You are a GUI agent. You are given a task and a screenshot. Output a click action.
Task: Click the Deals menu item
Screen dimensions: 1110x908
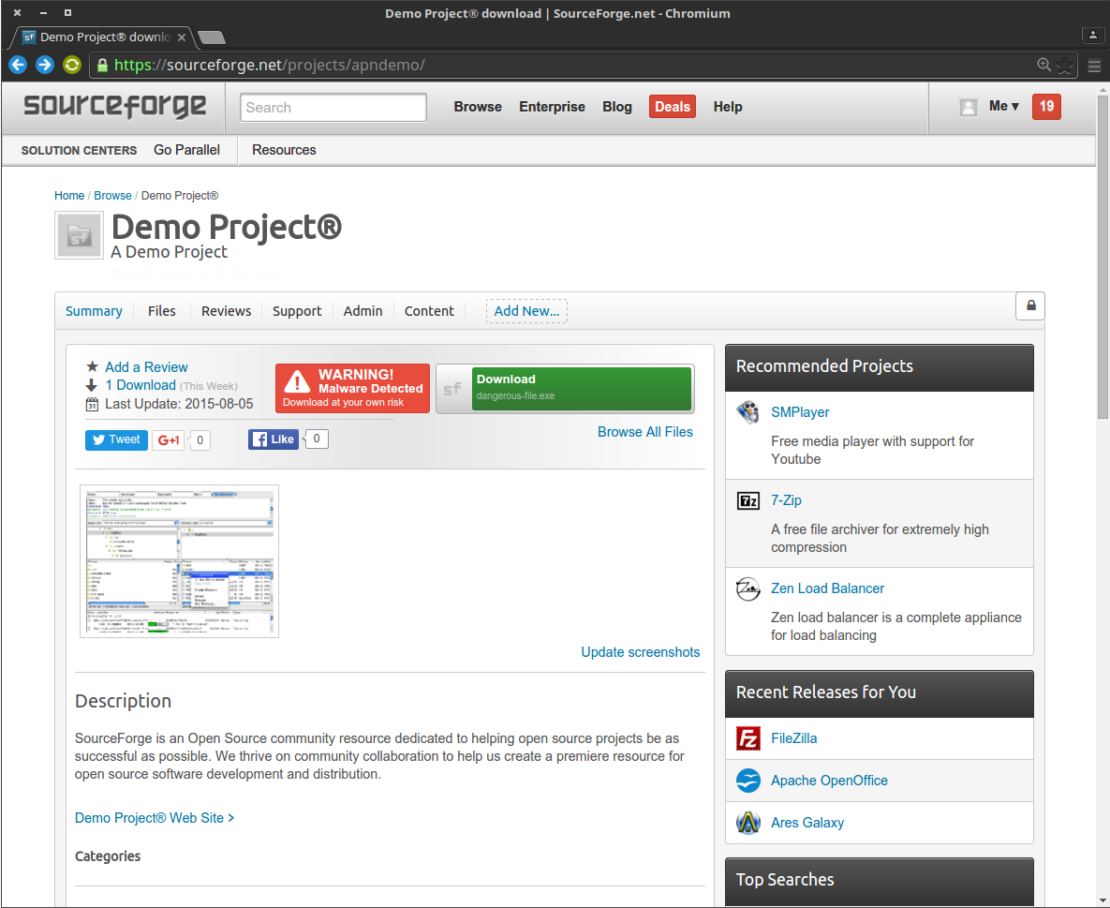point(672,106)
